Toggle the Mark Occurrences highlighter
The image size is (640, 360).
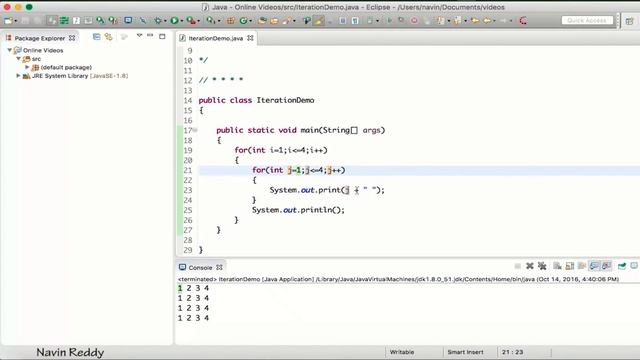point(319,20)
